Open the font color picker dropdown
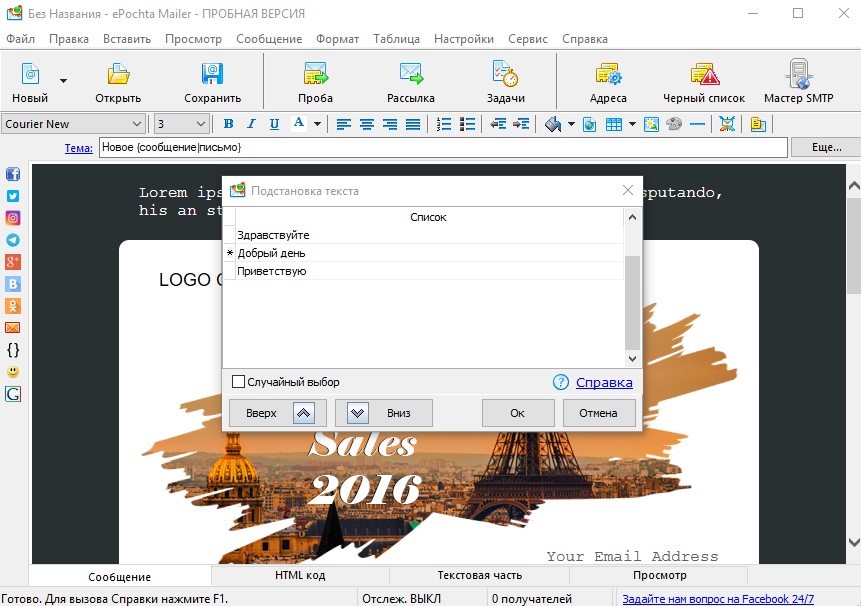Screen dimensions: 861x606 [x=317, y=124]
